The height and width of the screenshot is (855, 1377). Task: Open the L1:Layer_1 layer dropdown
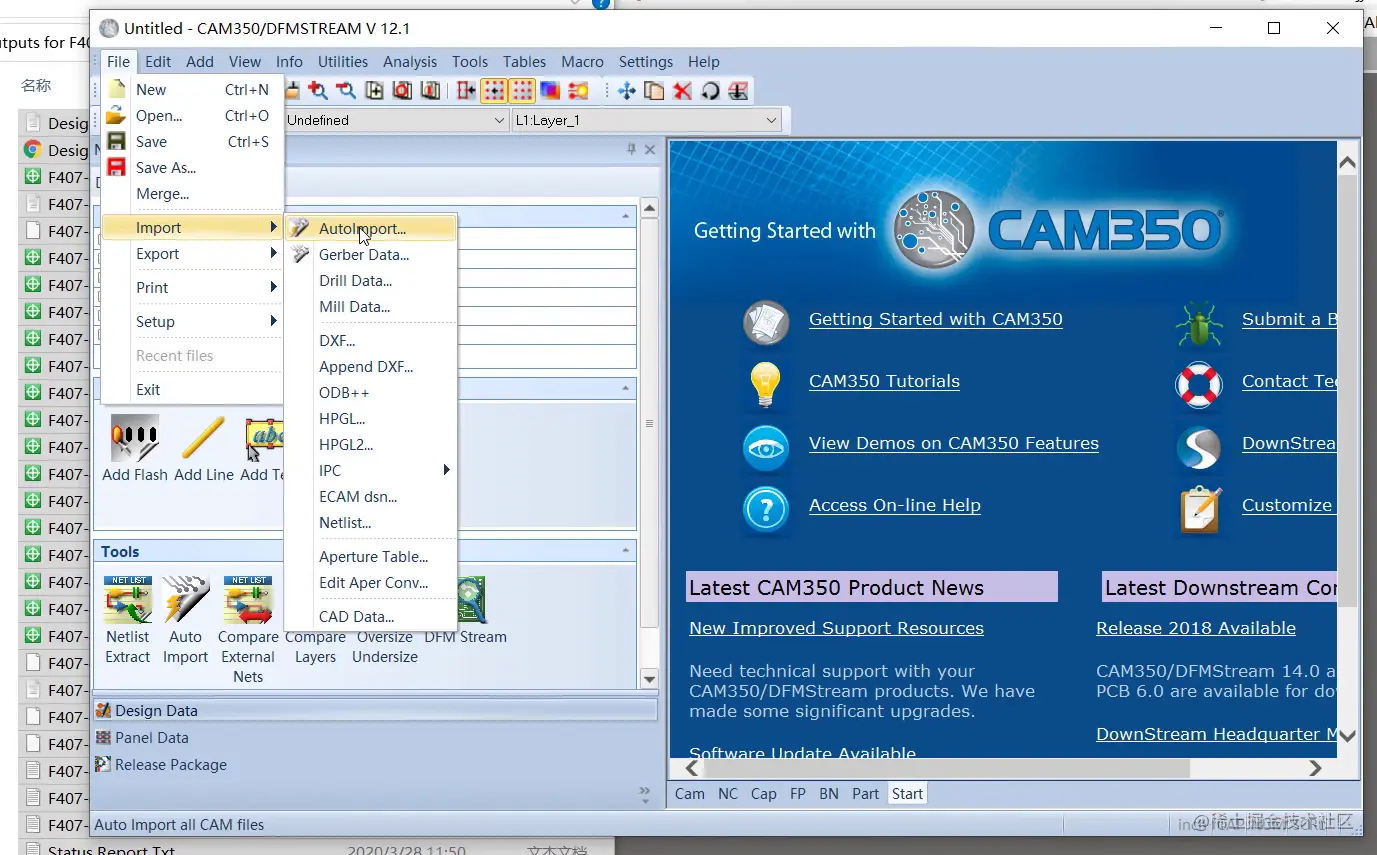pyautogui.click(x=646, y=120)
